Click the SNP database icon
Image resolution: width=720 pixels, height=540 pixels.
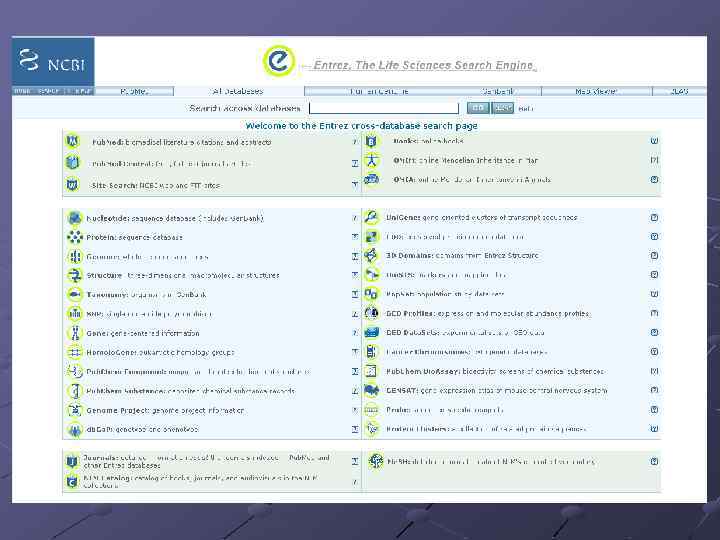point(74,314)
